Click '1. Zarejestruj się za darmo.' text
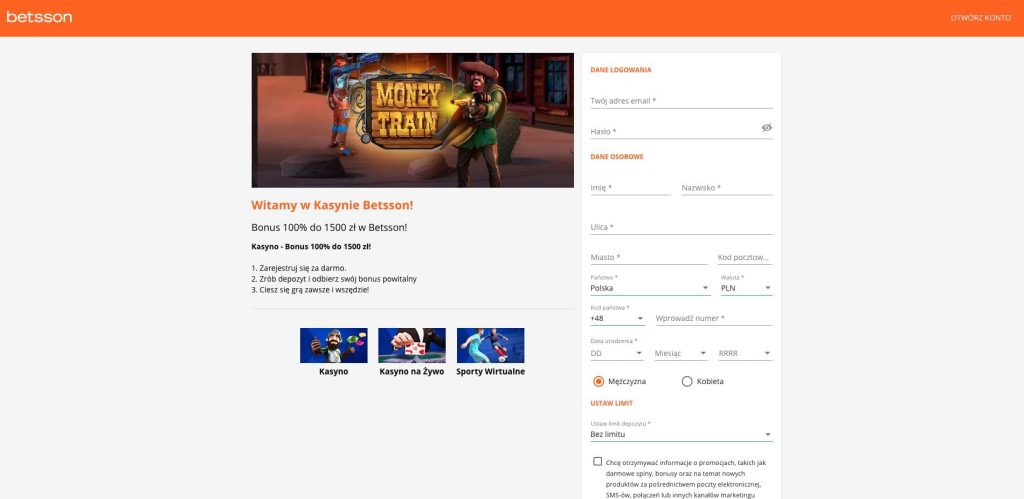 tap(299, 268)
